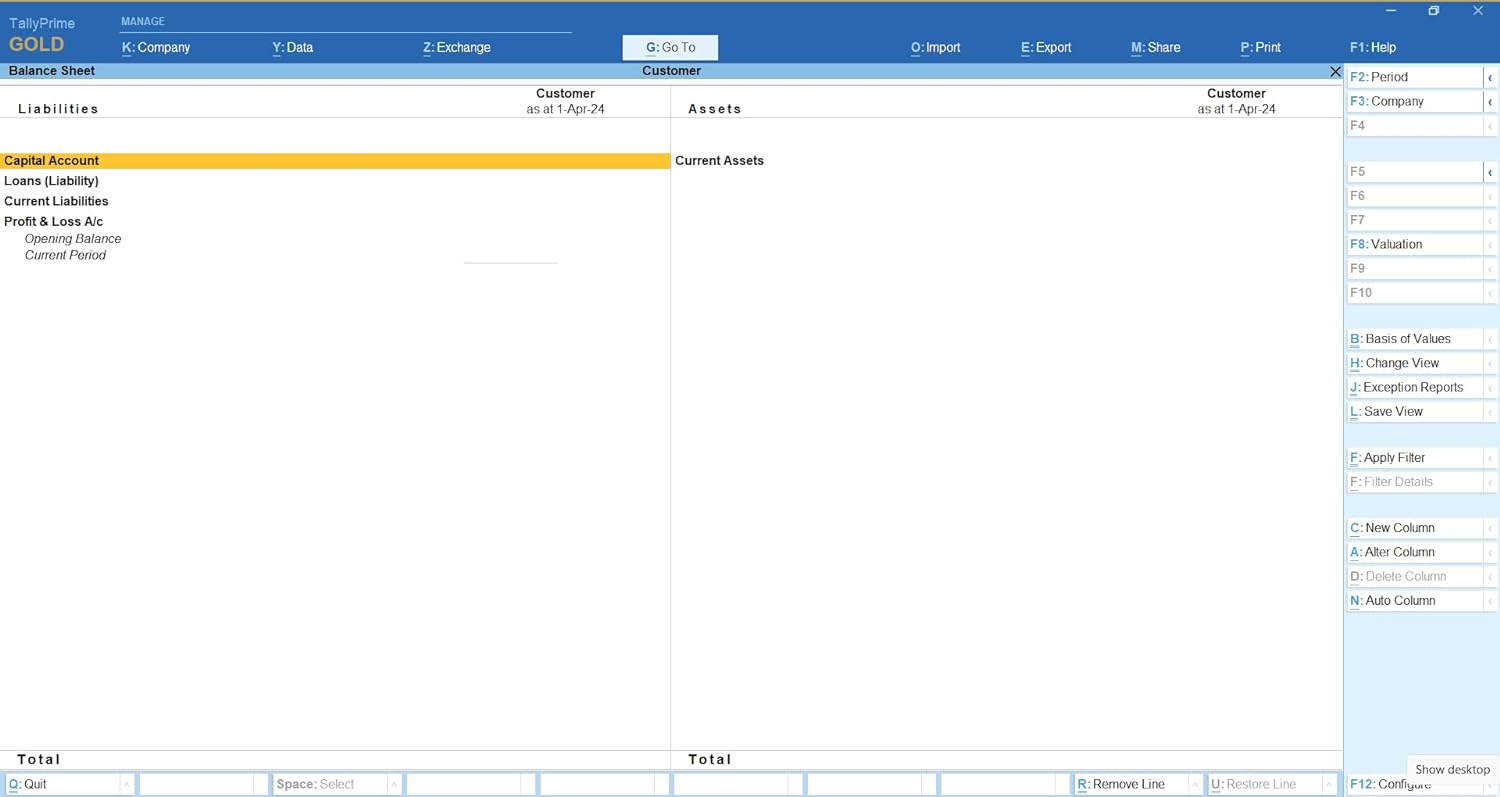Close the Balance Sheet report with X
Screen dimensions: 1500x797
pyautogui.click(x=1335, y=71)
